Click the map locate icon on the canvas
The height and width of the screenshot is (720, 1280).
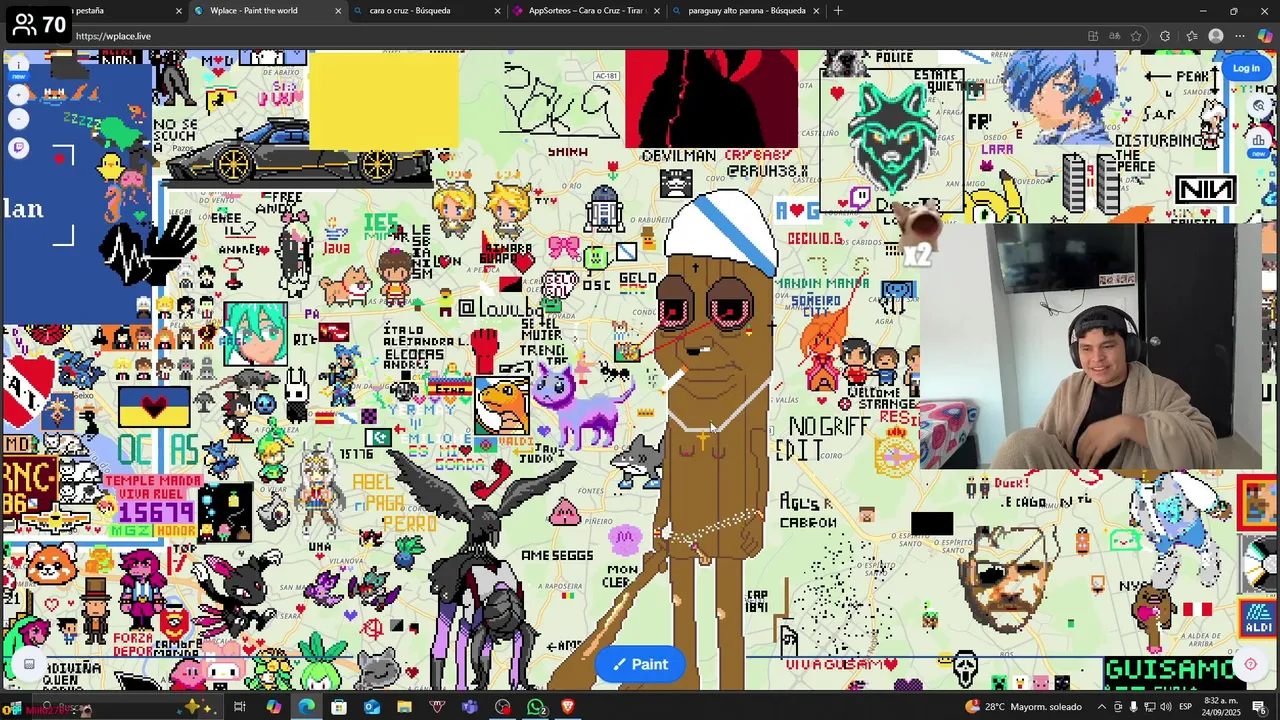[1250, 664]
